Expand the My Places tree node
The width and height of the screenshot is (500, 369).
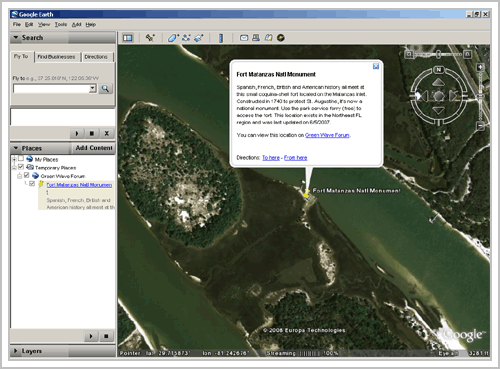click(14, 159)
